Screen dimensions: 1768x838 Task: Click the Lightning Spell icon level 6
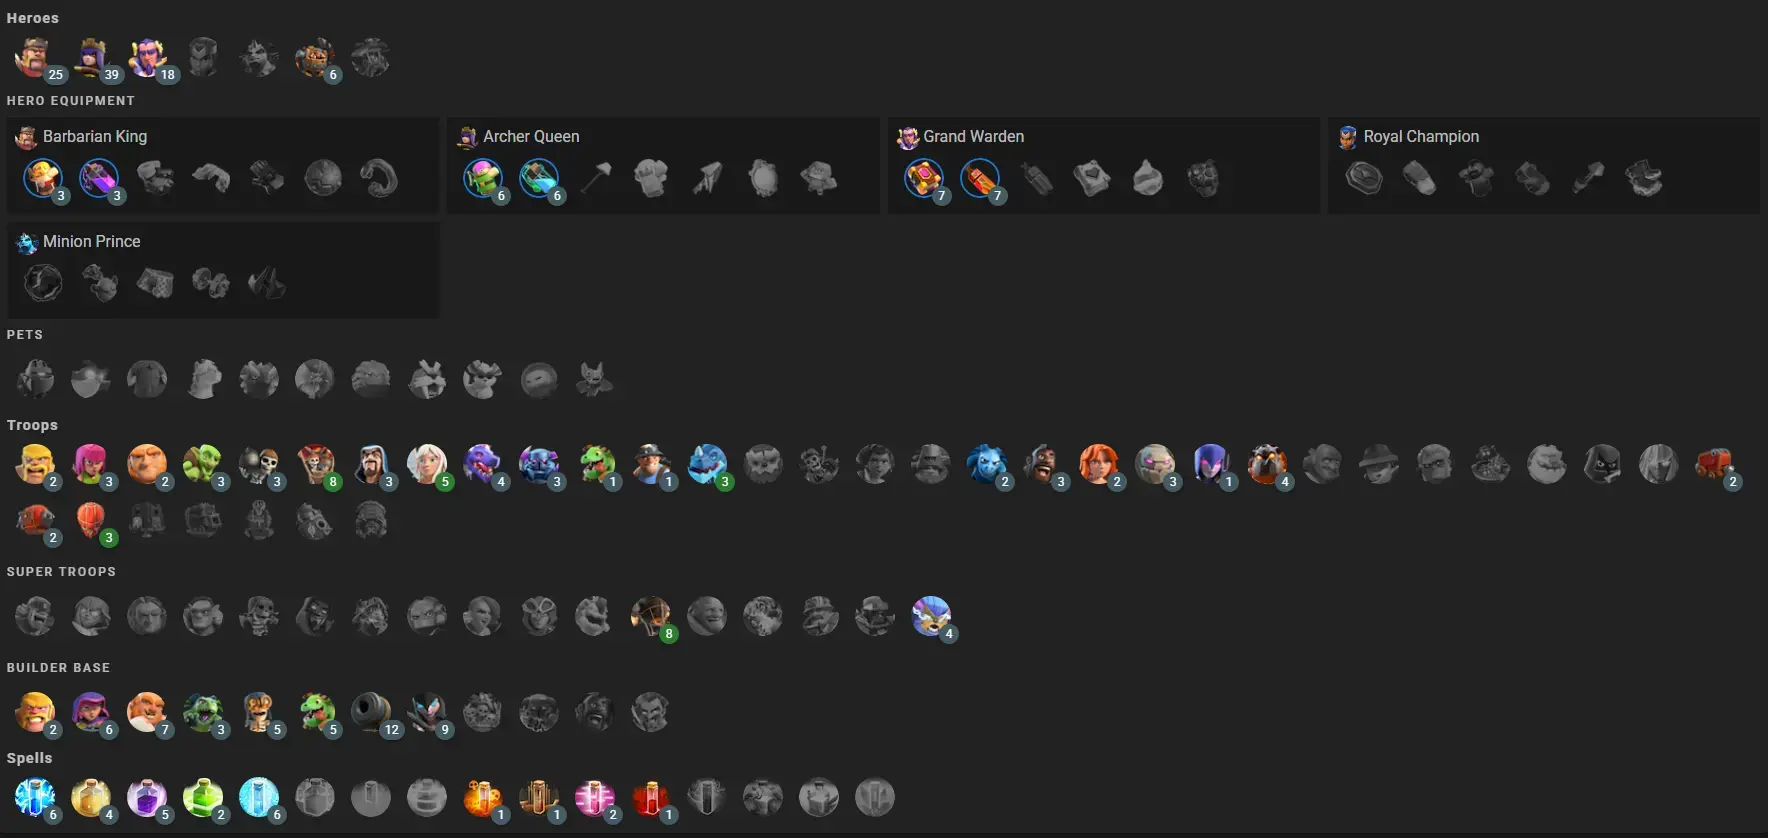[35, 797]
